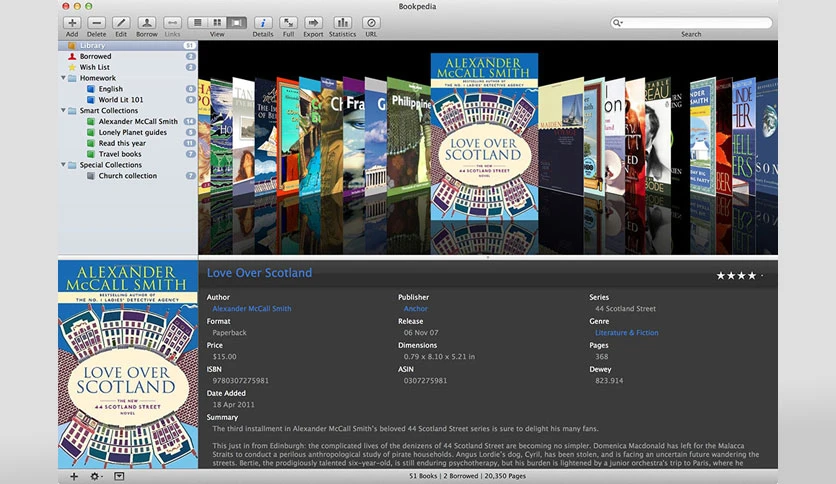This screenshot has width=836, height=484.
Task: Click the Philippines guide cover
Action: point(409,138)
